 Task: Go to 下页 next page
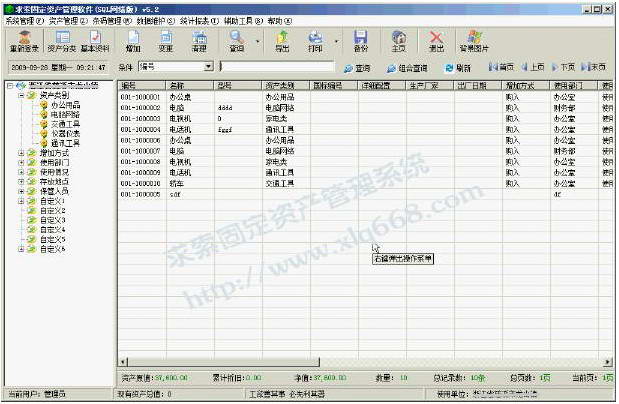pyautogui.click(x=563, y=67)
